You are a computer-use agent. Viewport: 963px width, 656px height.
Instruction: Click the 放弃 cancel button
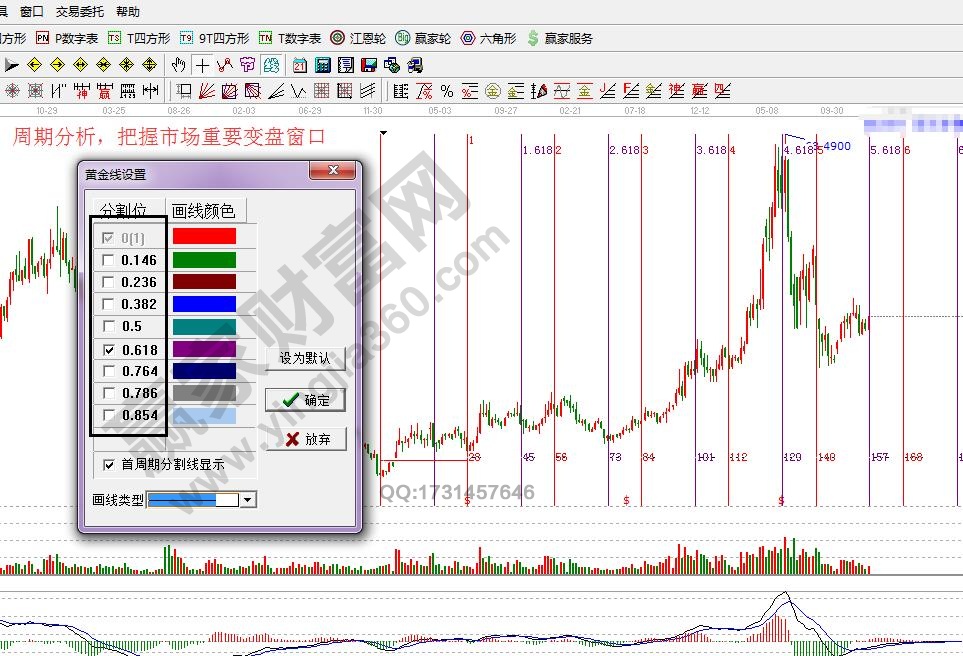pyautogui.click(x=305, y=439)
